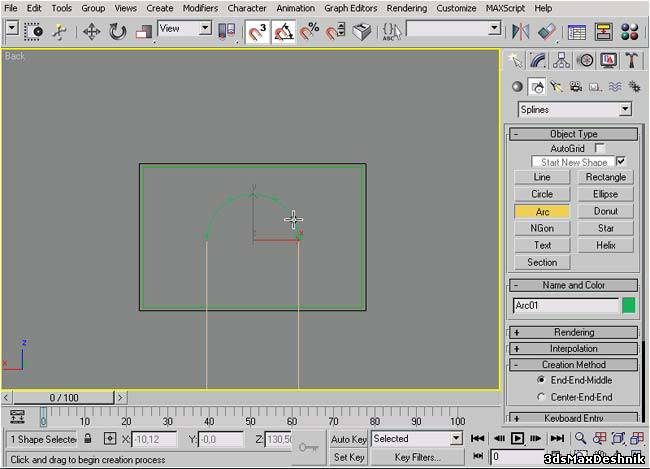Switch to the Create command panel tab
The image size is (650, 469).
[x=515, y=61]
